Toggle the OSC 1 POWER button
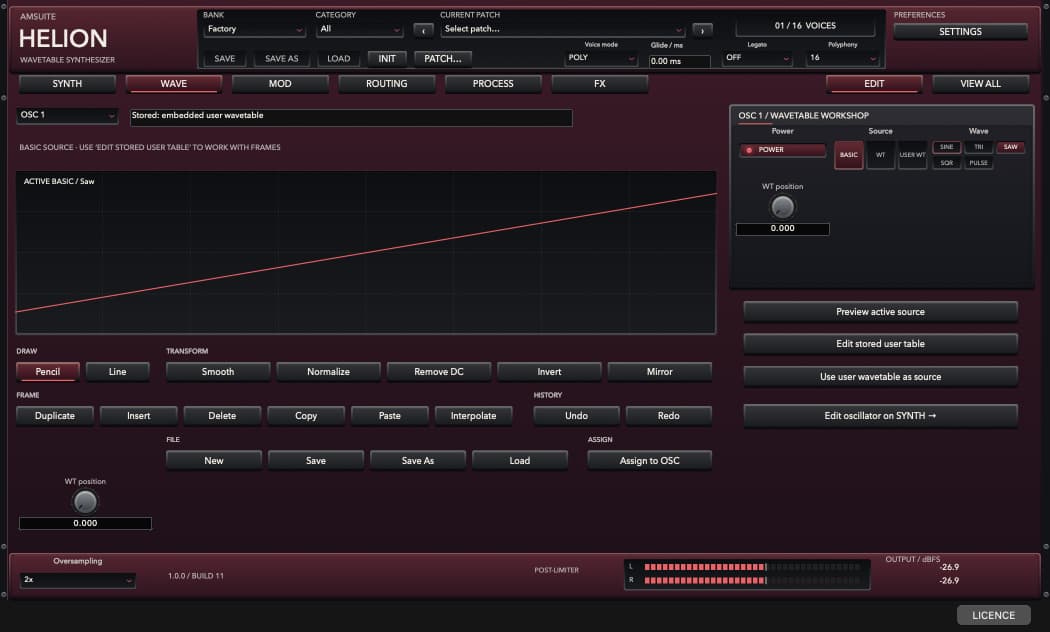Screen dimensions: 1050x632 pos(782,150)
